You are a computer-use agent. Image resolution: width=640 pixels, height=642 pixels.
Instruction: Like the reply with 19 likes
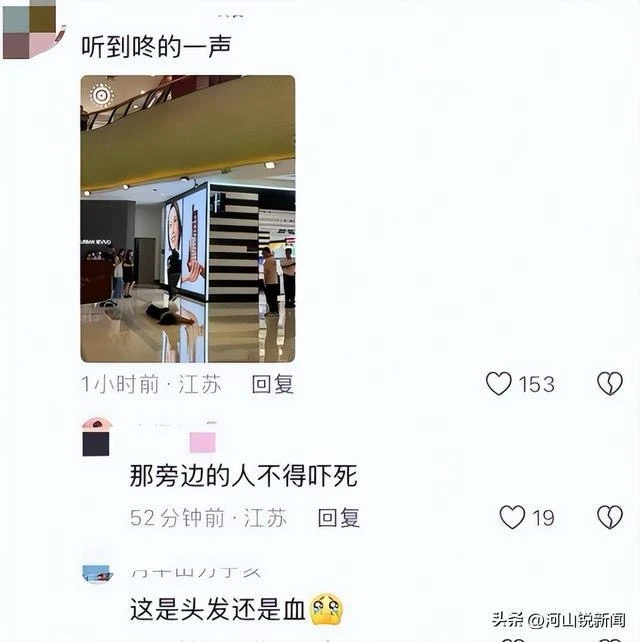(512, 517)
